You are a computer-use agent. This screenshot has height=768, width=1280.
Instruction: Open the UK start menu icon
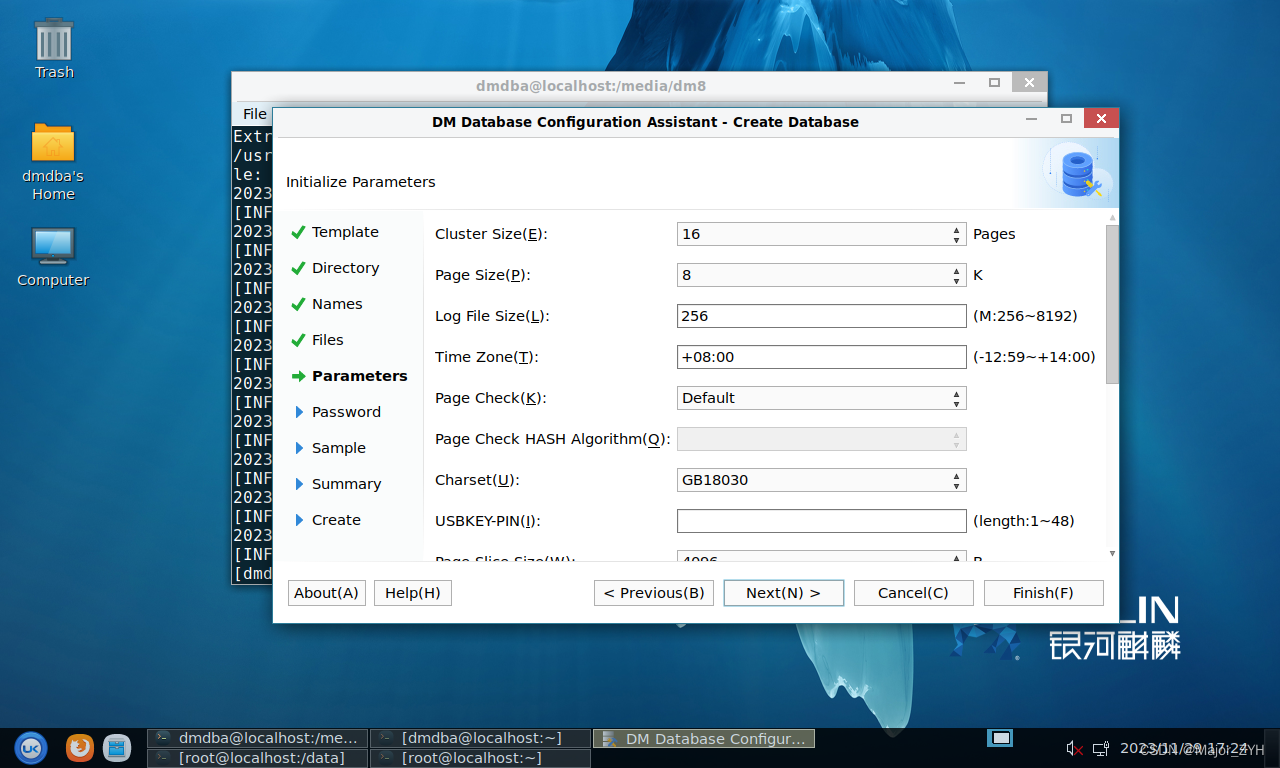(x=30, y=747)
